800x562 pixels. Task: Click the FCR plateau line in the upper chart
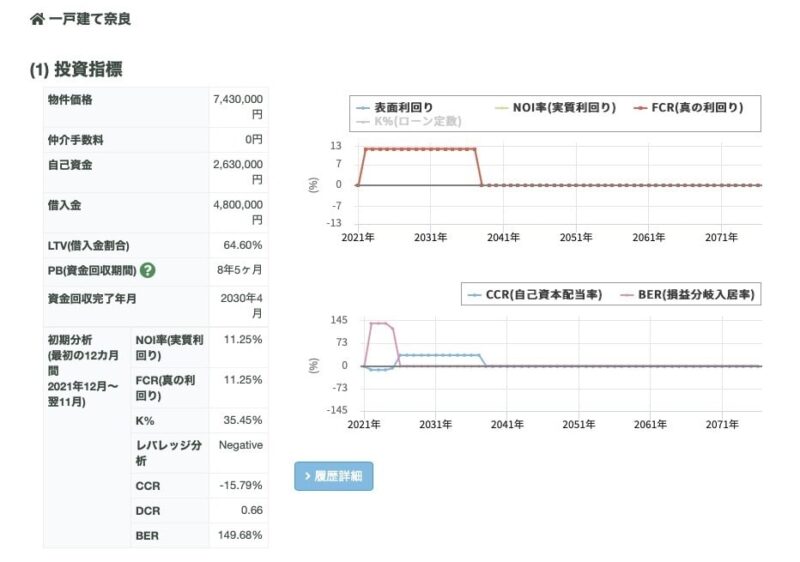pos(420,149)
